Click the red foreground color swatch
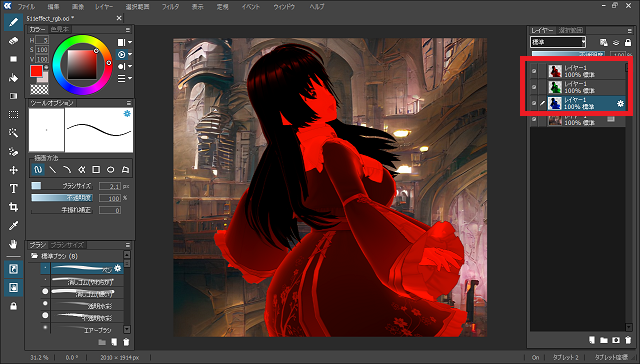 [x=36, y=71]
